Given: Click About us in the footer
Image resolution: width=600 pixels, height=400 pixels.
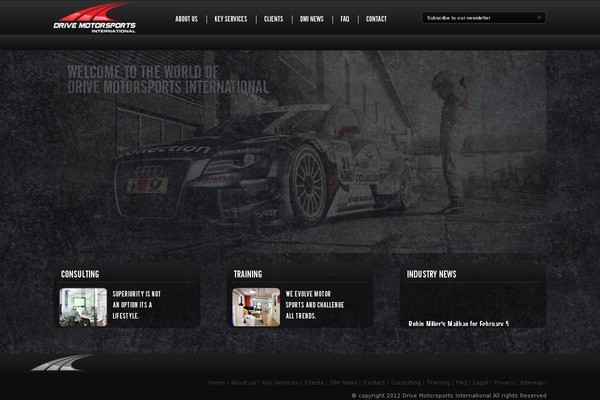Looking at the screenshot, I should point(243,382).
